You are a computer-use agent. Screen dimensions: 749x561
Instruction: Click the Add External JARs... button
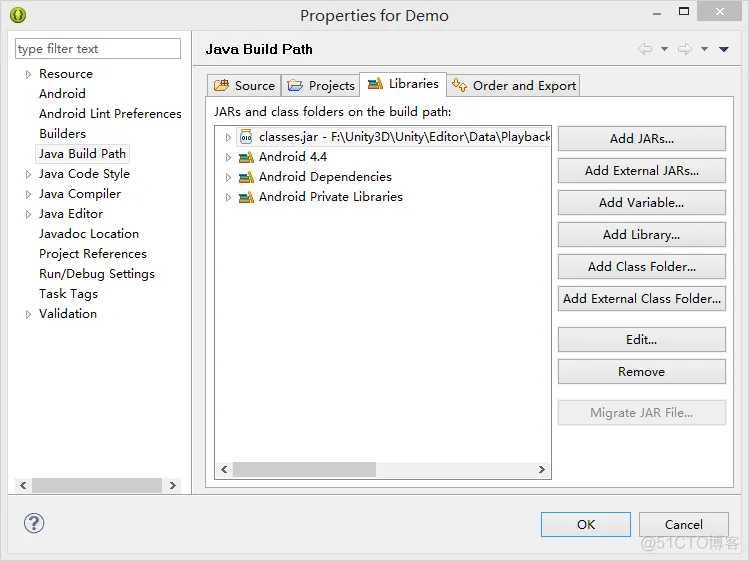[x=642, y=171]
